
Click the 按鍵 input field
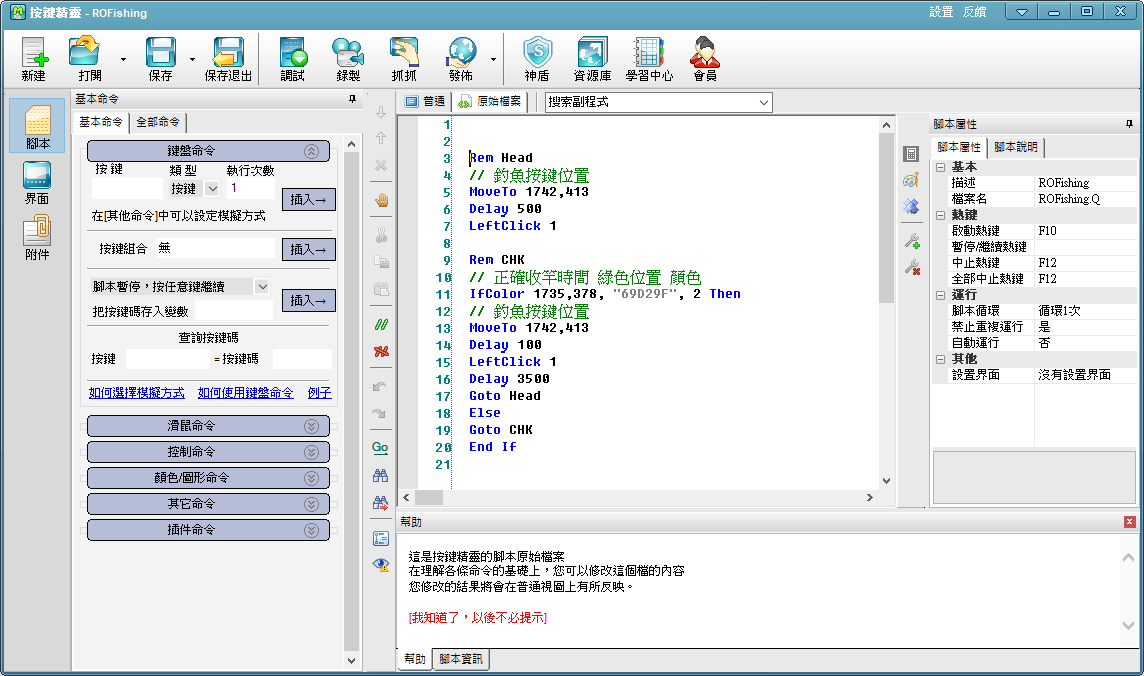[x=126, y=188]
